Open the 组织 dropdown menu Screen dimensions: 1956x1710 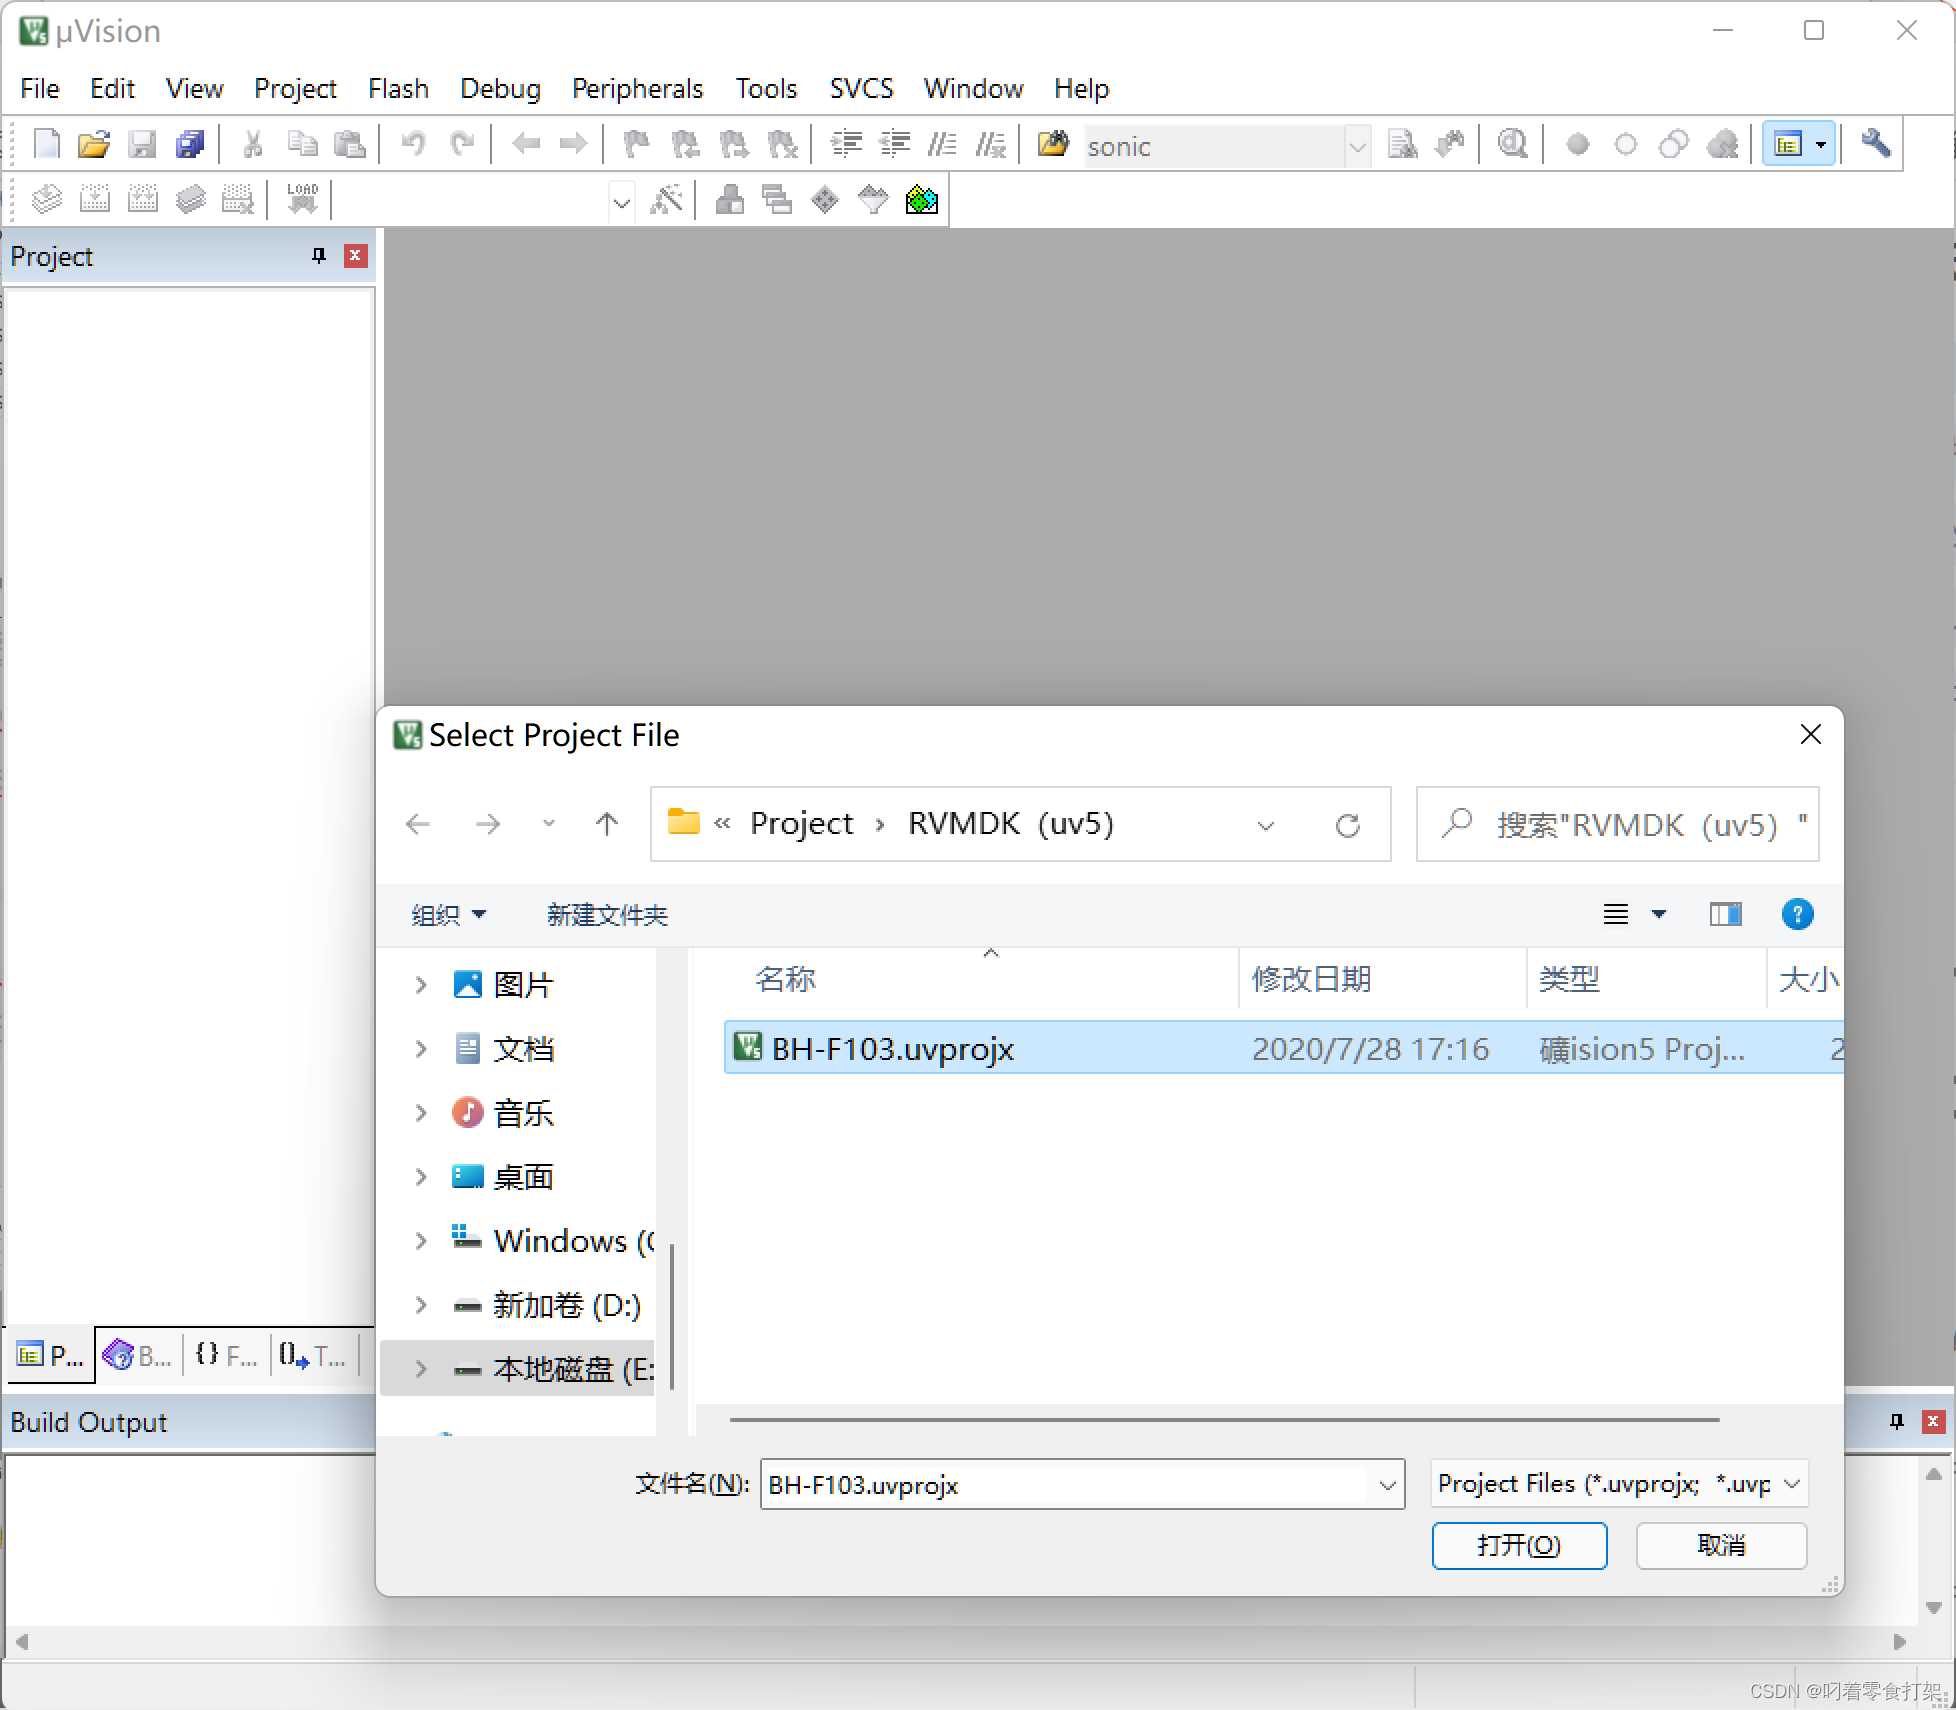[448, 914]
